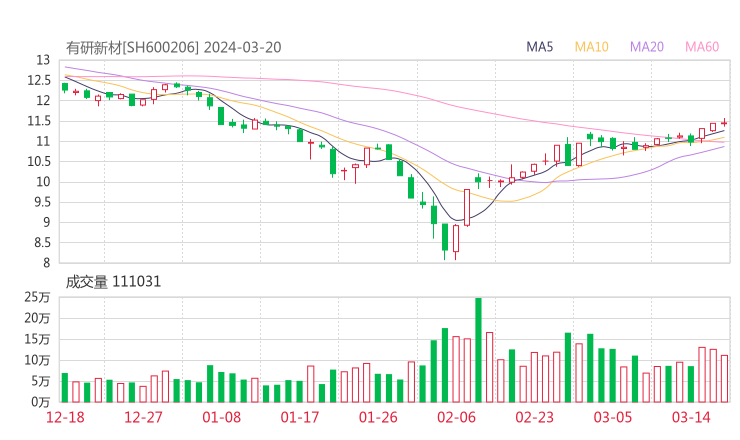The height and width of the screenshot is (440, 740).
Task: Click the MA5 legend label
Action: pyautogui.click(x=539, y=47)
